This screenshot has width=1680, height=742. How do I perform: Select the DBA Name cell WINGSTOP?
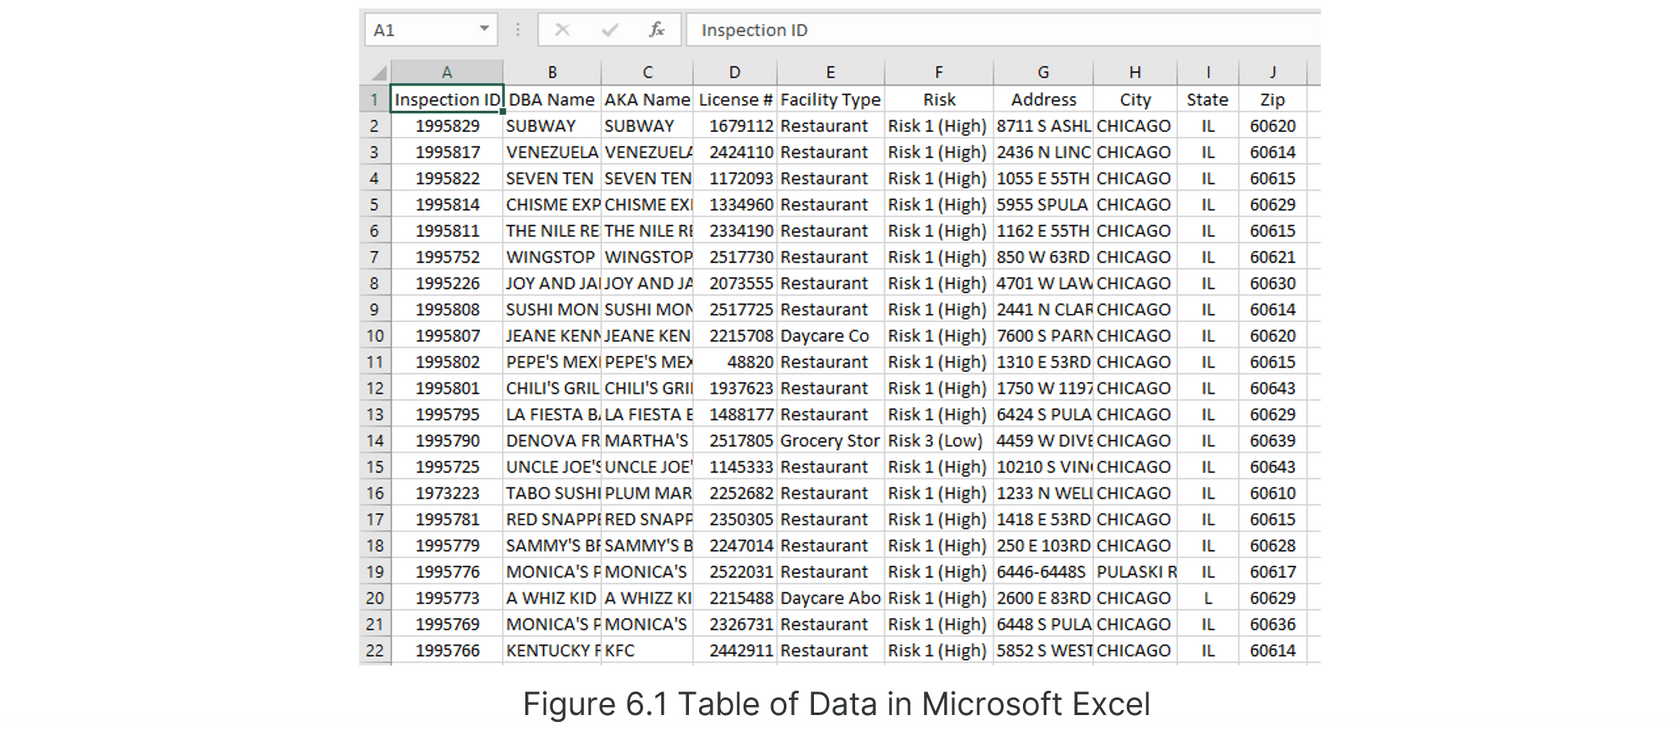[x=552, y=257]
